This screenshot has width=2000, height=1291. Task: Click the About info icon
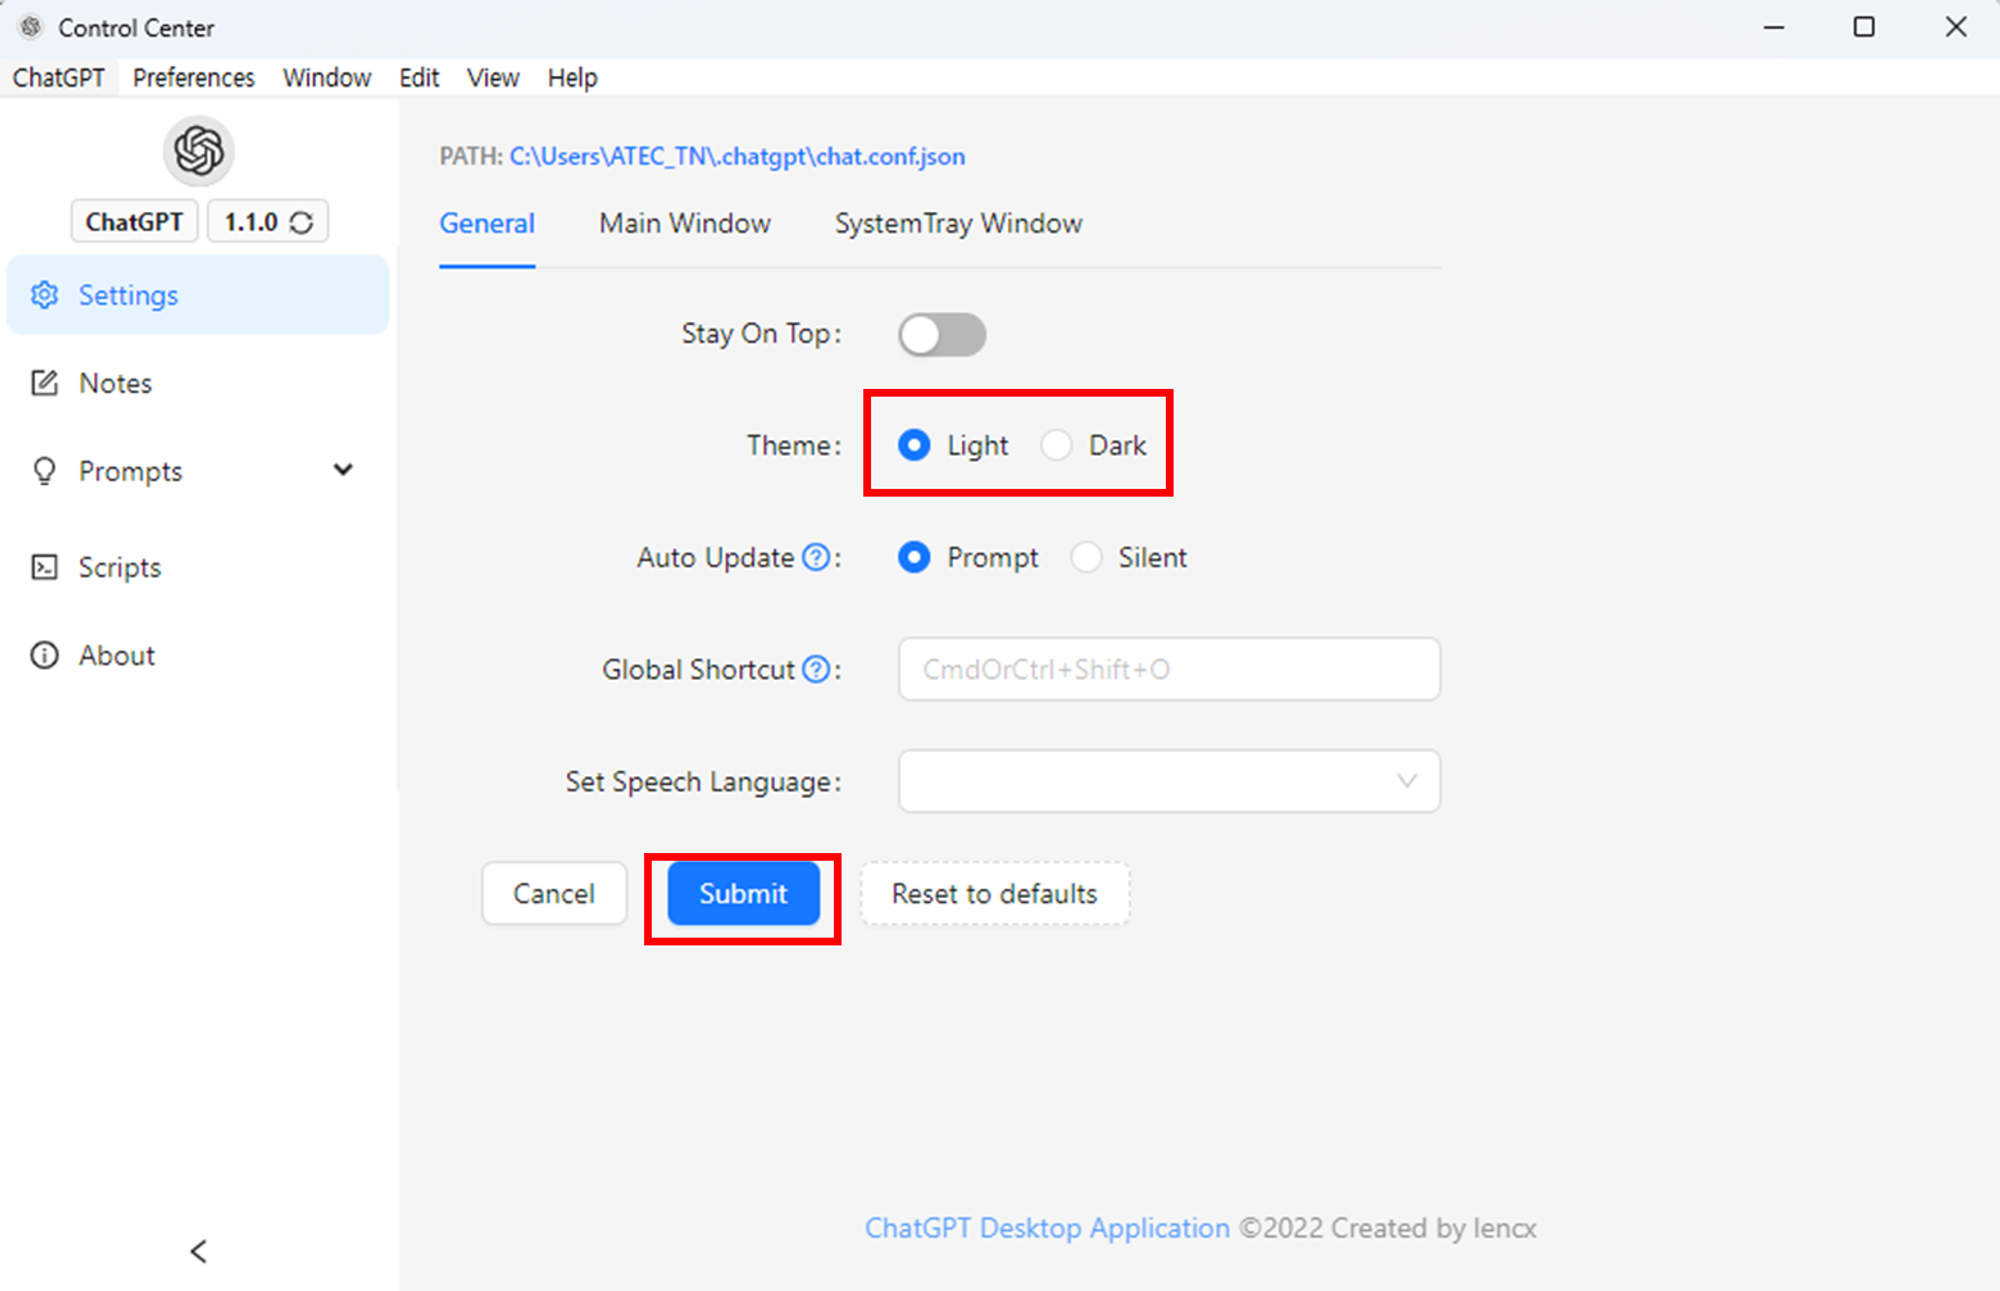(45, 655)
